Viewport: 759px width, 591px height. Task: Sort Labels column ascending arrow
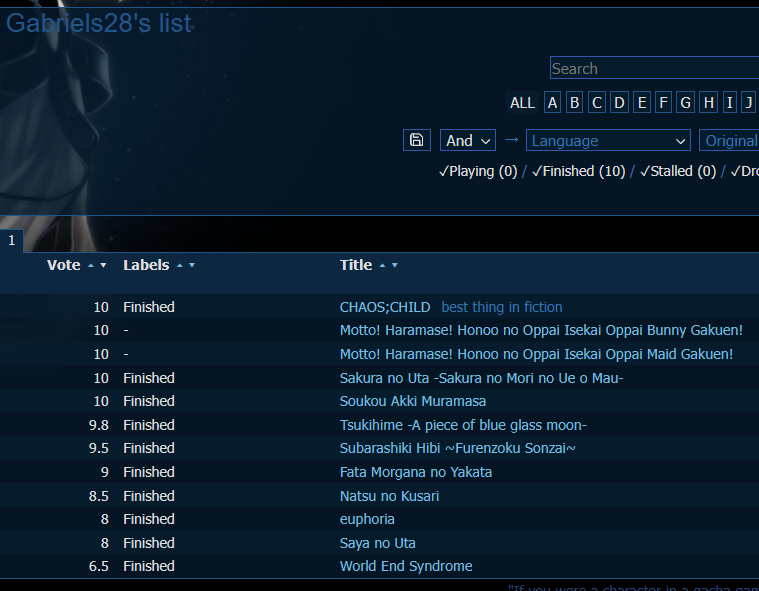click(180, 265)
